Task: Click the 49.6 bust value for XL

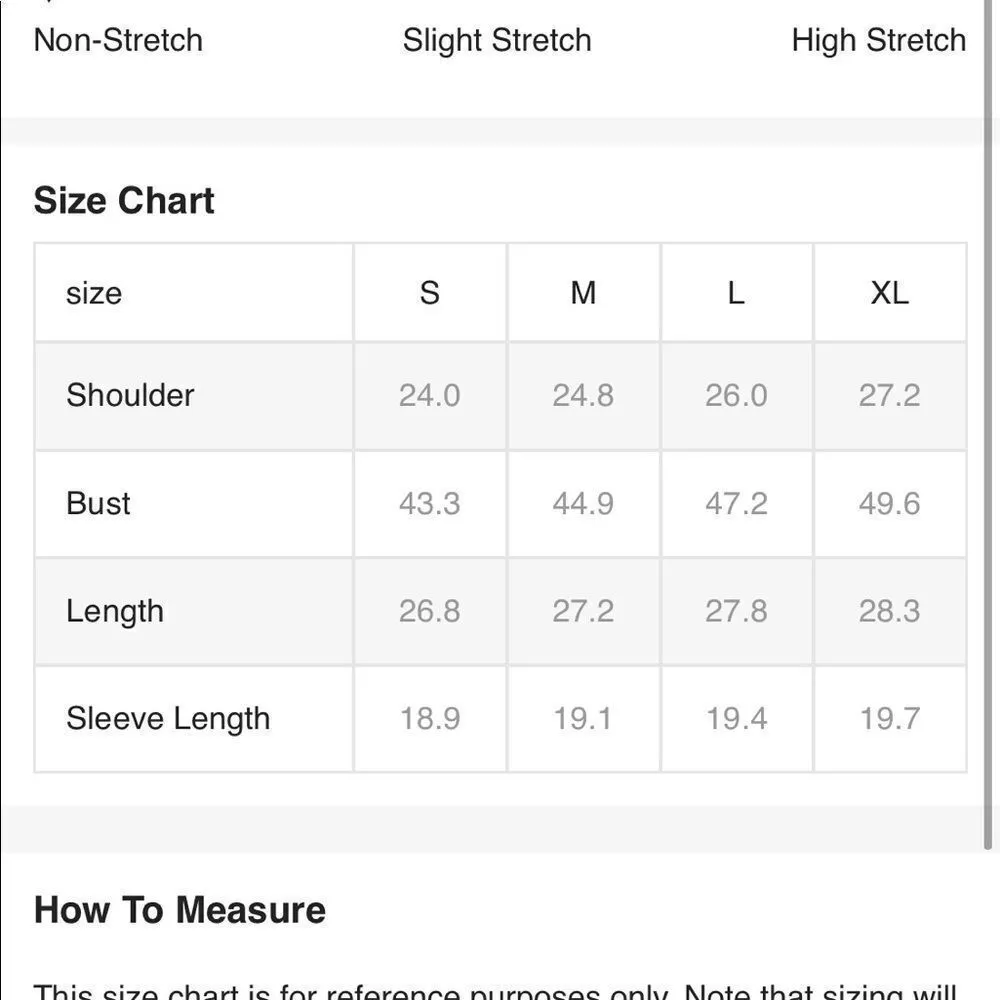Action: click(x=889, y=503)
